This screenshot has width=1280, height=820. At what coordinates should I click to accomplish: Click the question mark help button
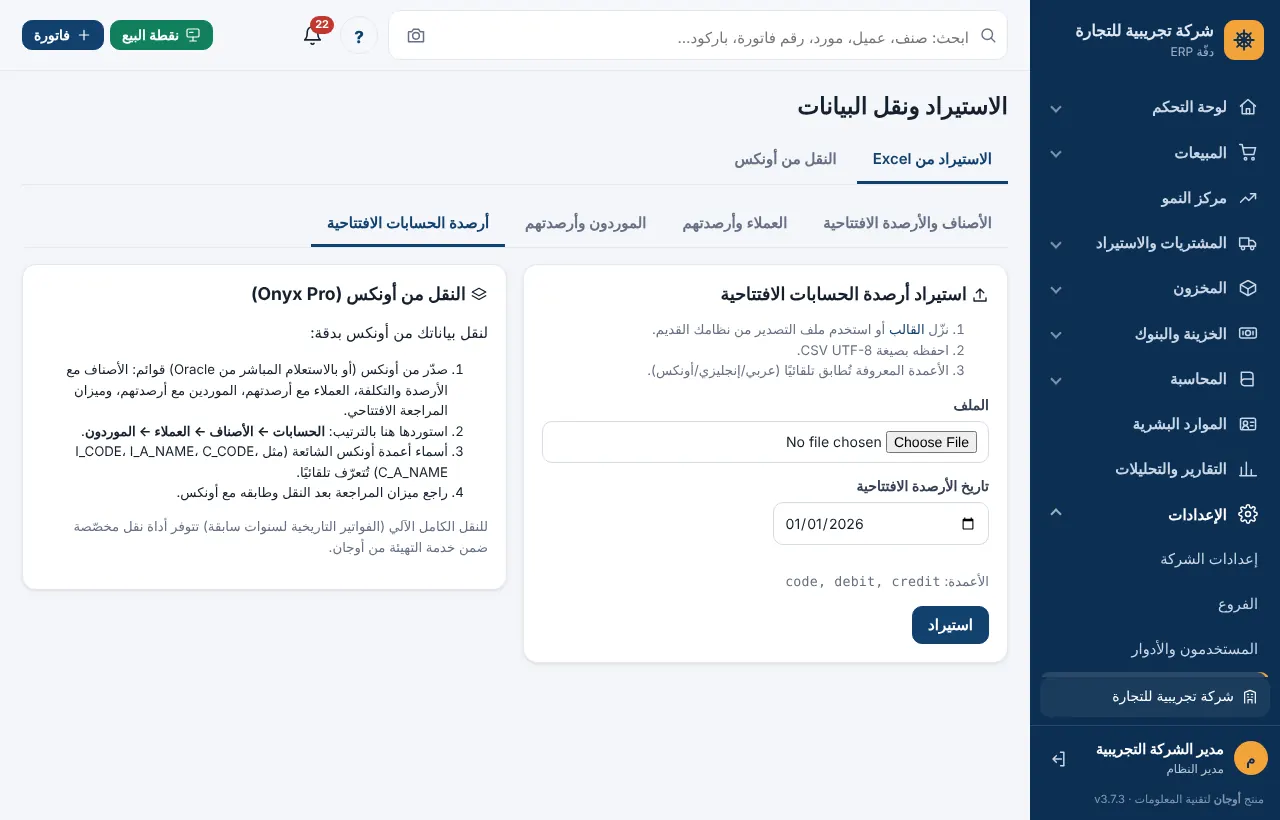(x=359, y=36)
